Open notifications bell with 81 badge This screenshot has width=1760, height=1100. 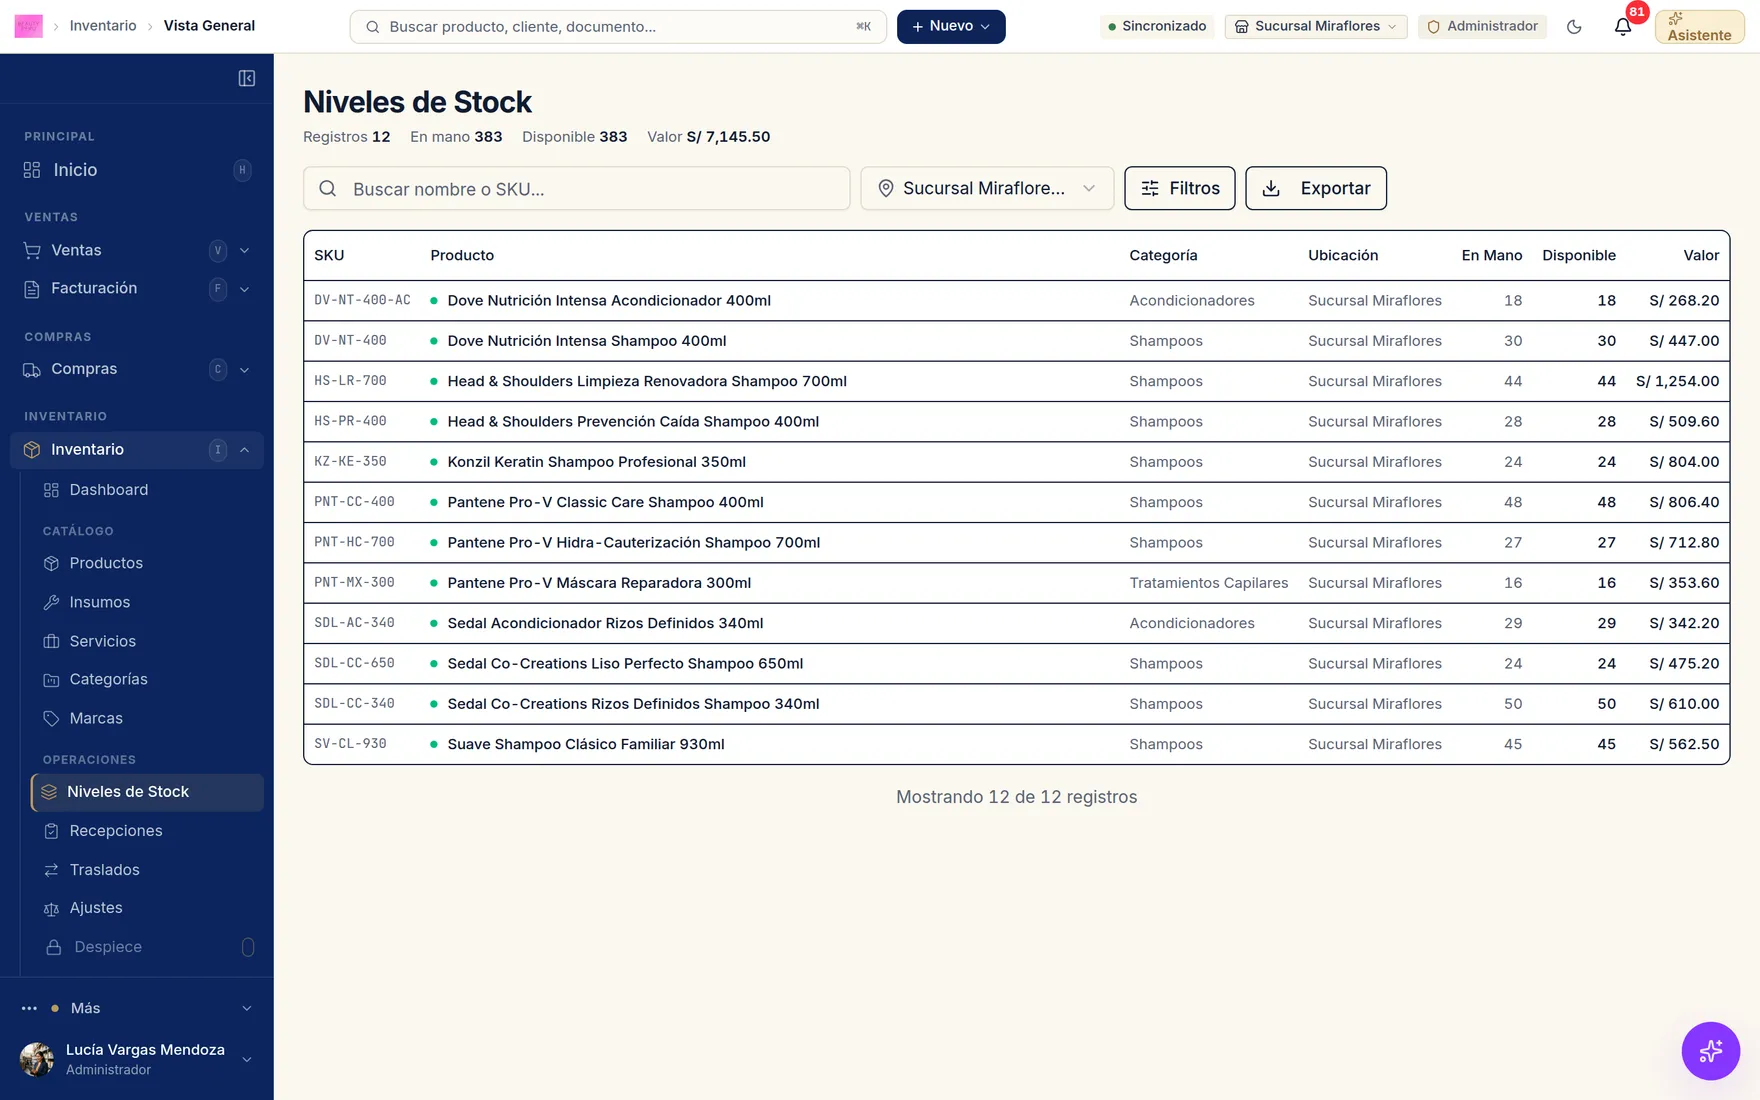point(1623,27)
